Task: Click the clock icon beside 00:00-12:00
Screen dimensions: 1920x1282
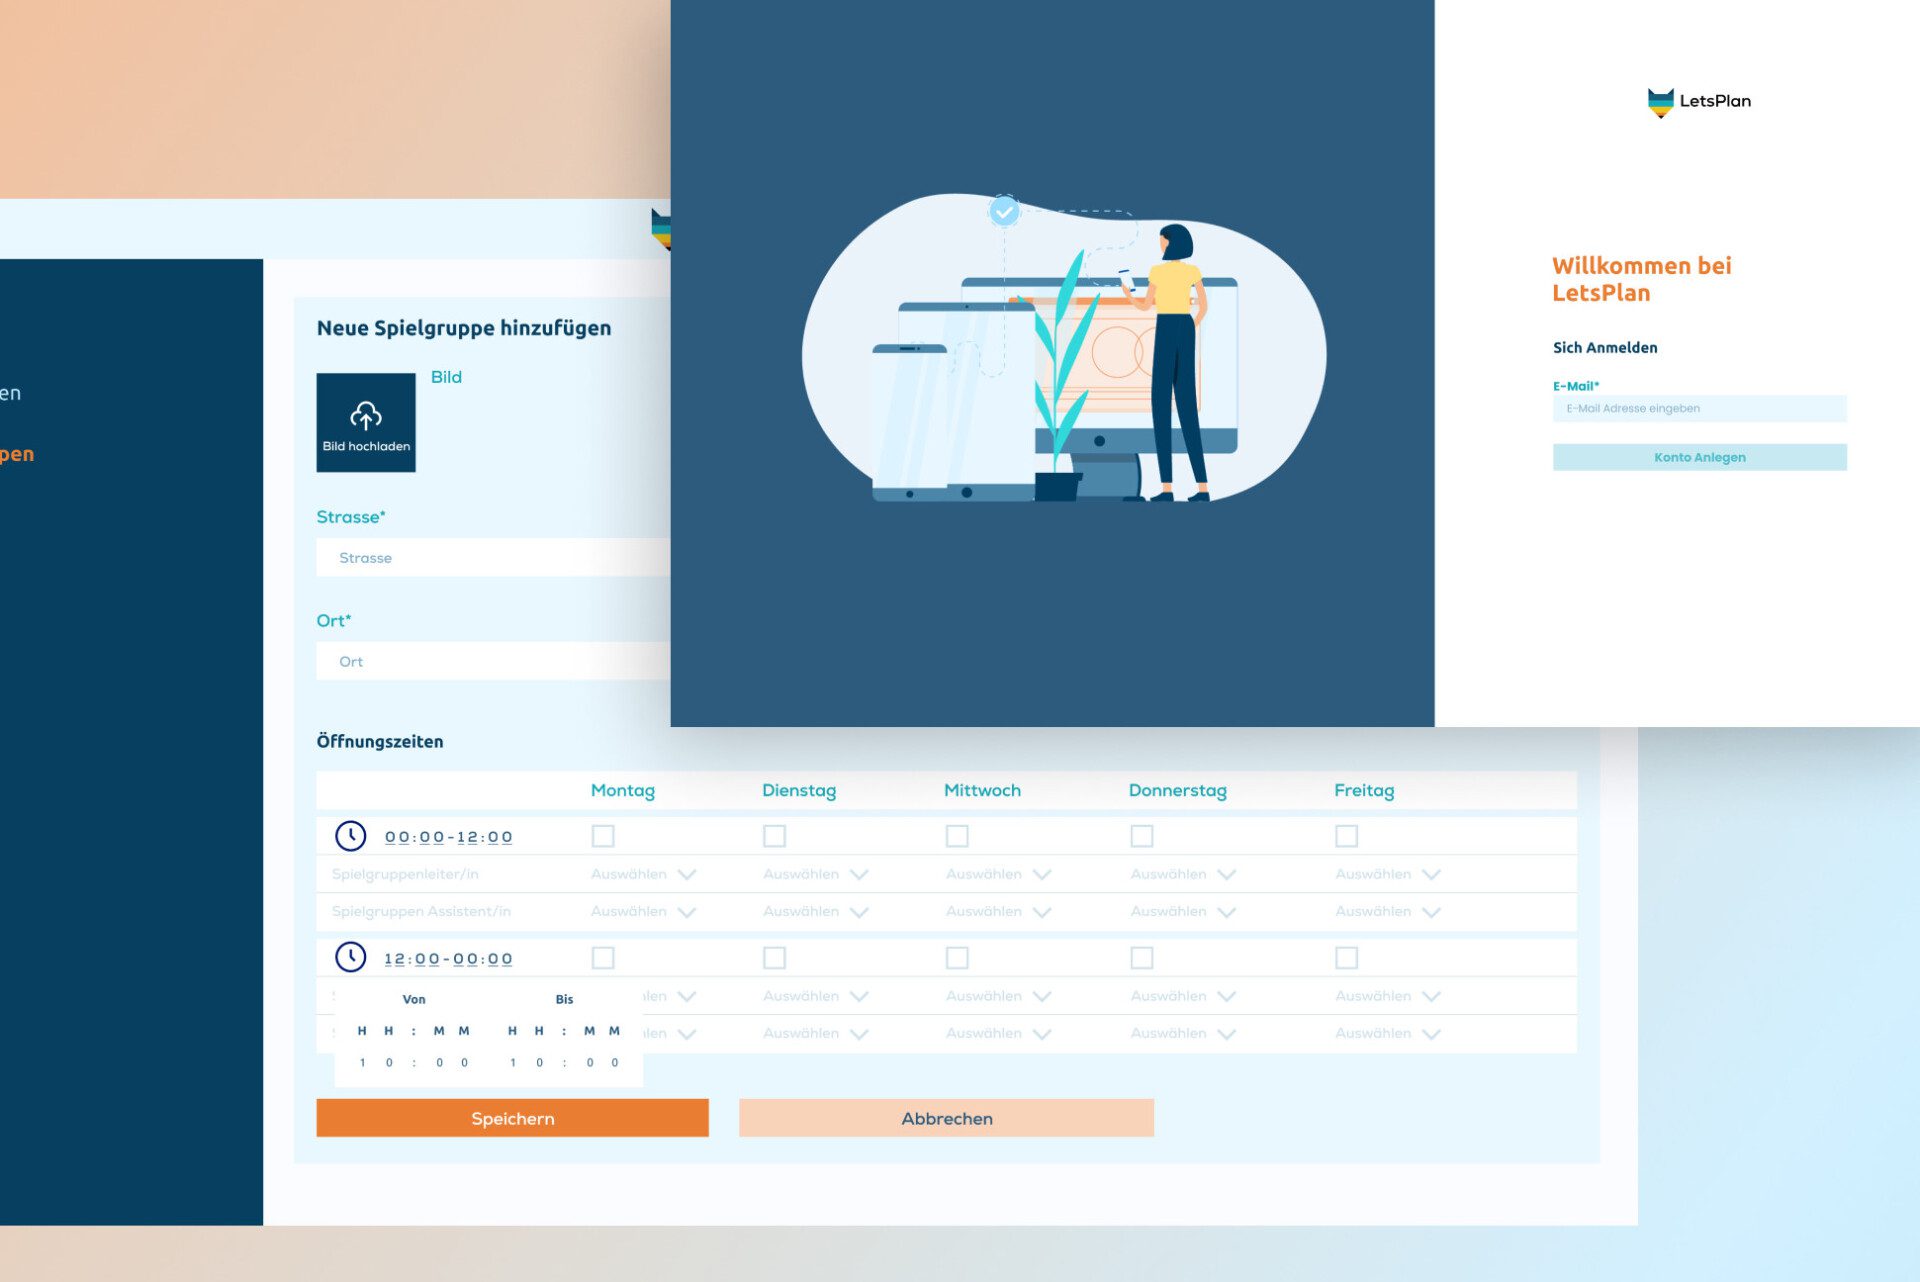Action: coord(350,836)
